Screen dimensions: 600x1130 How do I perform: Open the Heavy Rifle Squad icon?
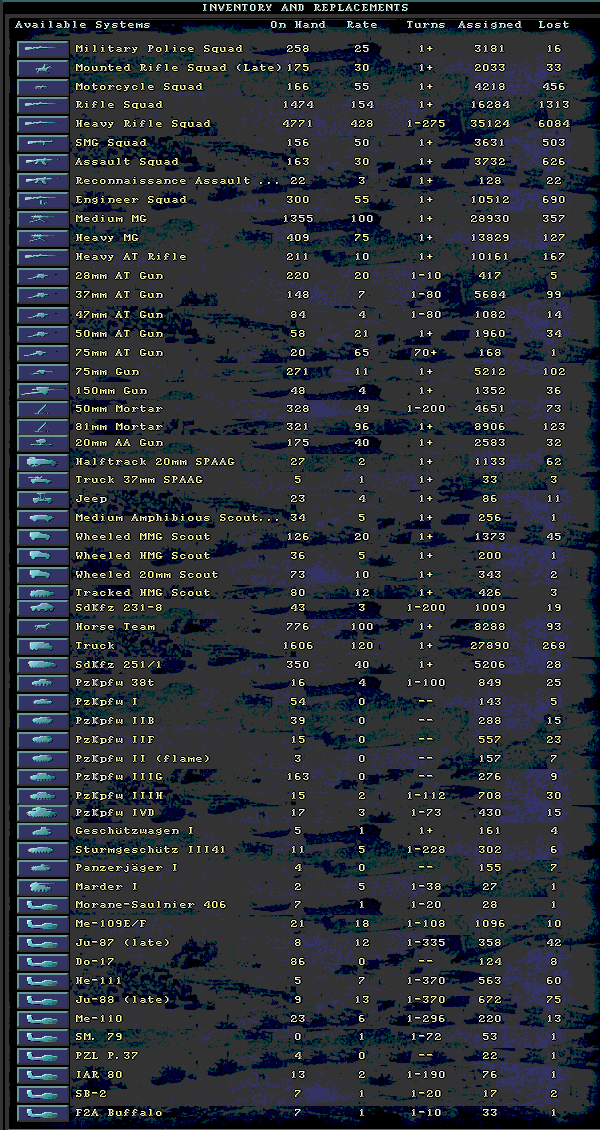pos(43,124)
